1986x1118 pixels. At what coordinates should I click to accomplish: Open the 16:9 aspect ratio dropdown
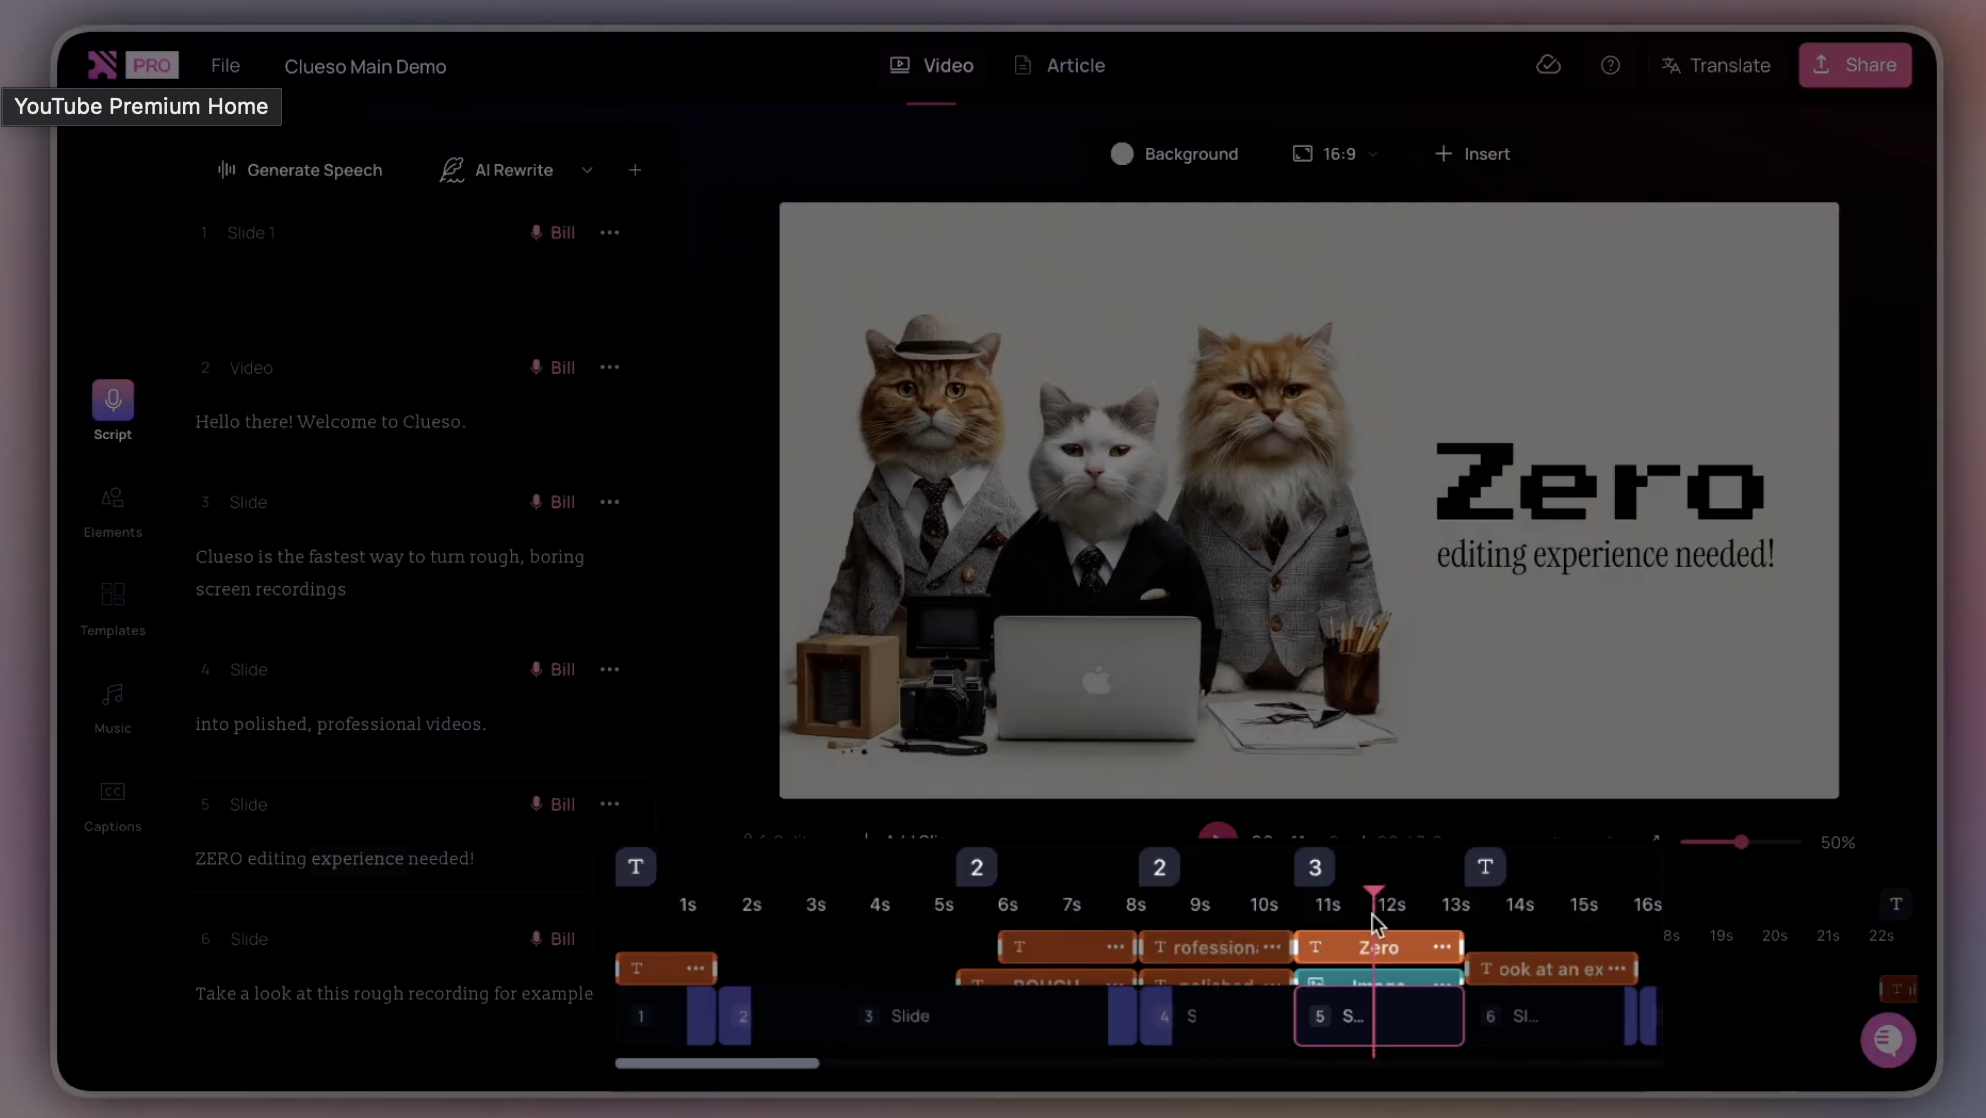(1334, 153)
